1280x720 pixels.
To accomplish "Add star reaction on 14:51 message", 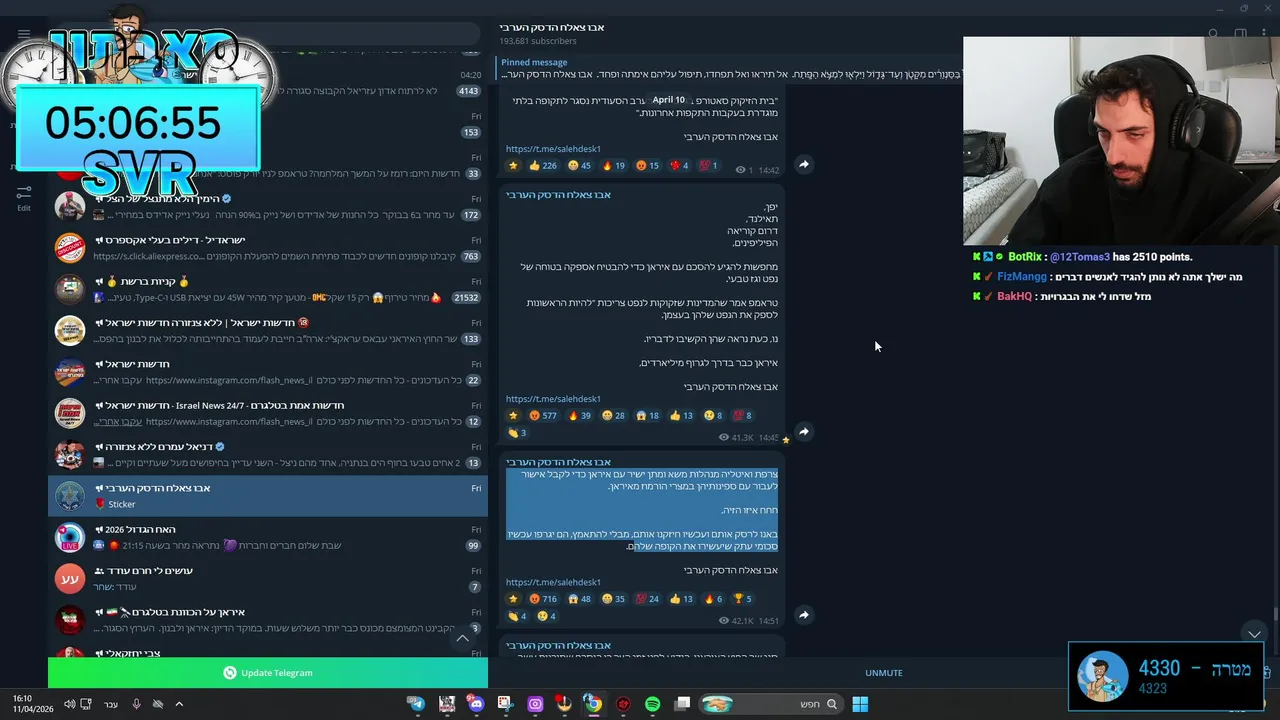I will pos(513,599).
